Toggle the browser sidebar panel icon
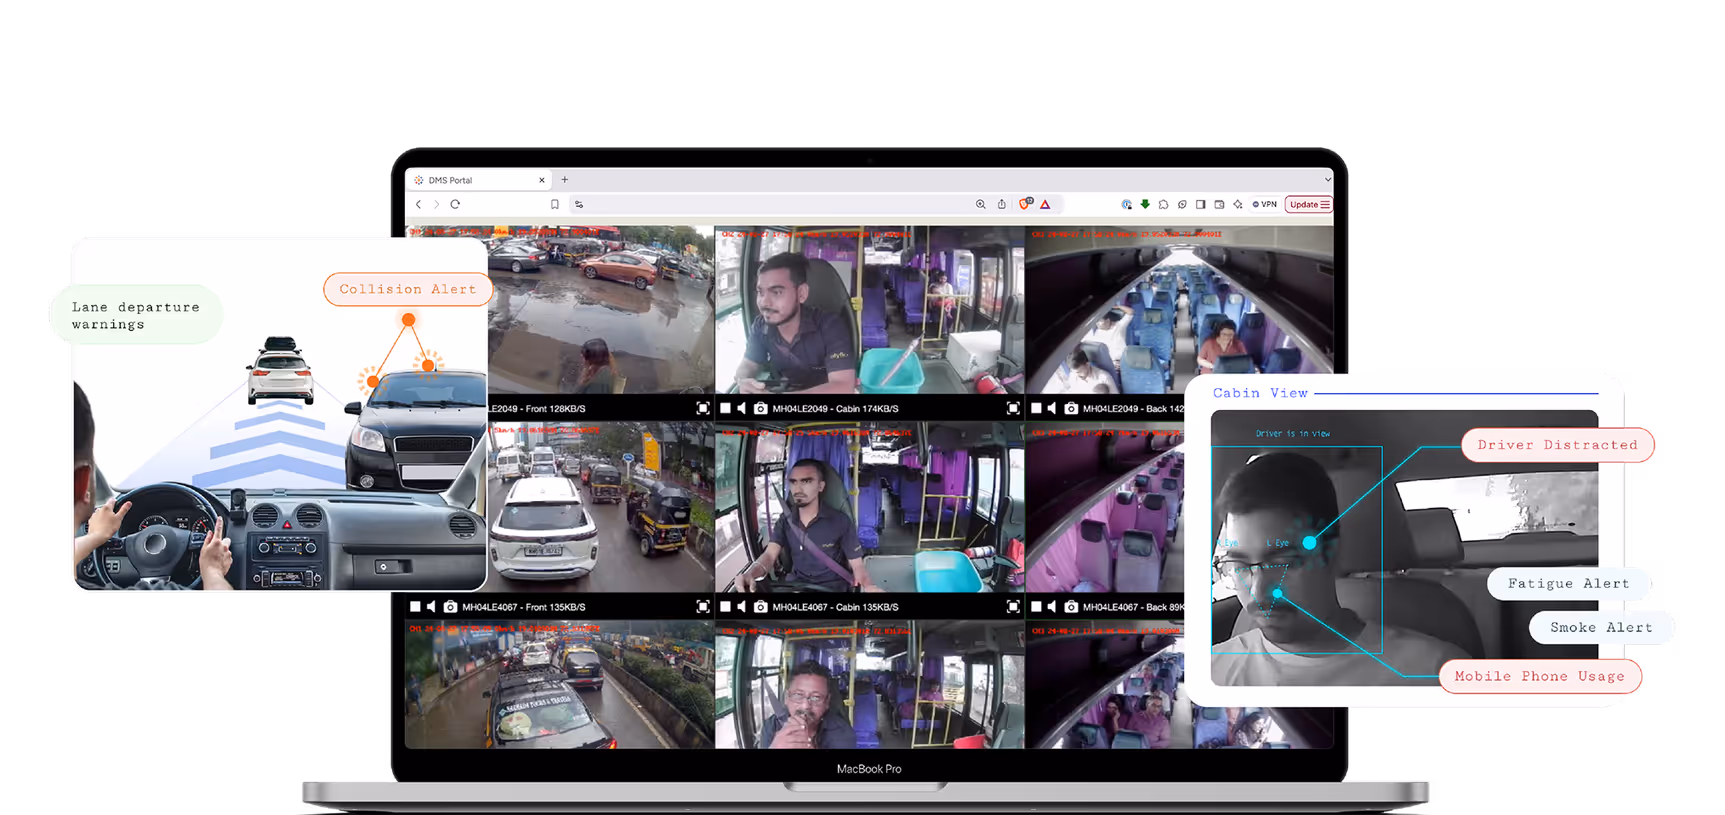1725x815 pixels. [1201, 204]
